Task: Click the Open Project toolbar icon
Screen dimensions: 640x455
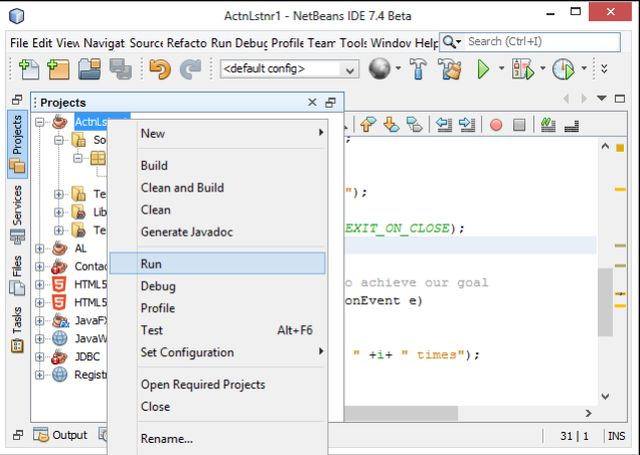Action: [x=89, y=69]
